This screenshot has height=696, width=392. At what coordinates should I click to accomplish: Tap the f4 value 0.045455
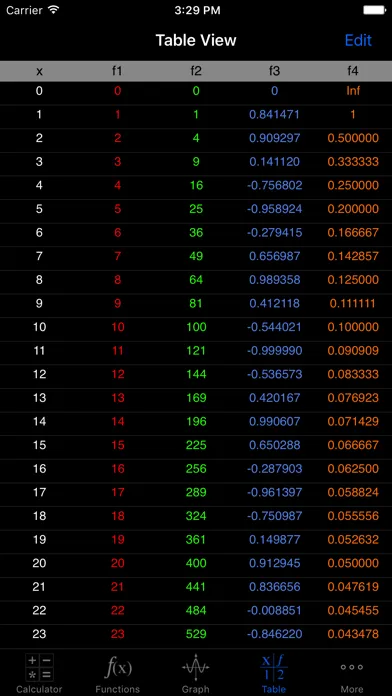[353, 610]
